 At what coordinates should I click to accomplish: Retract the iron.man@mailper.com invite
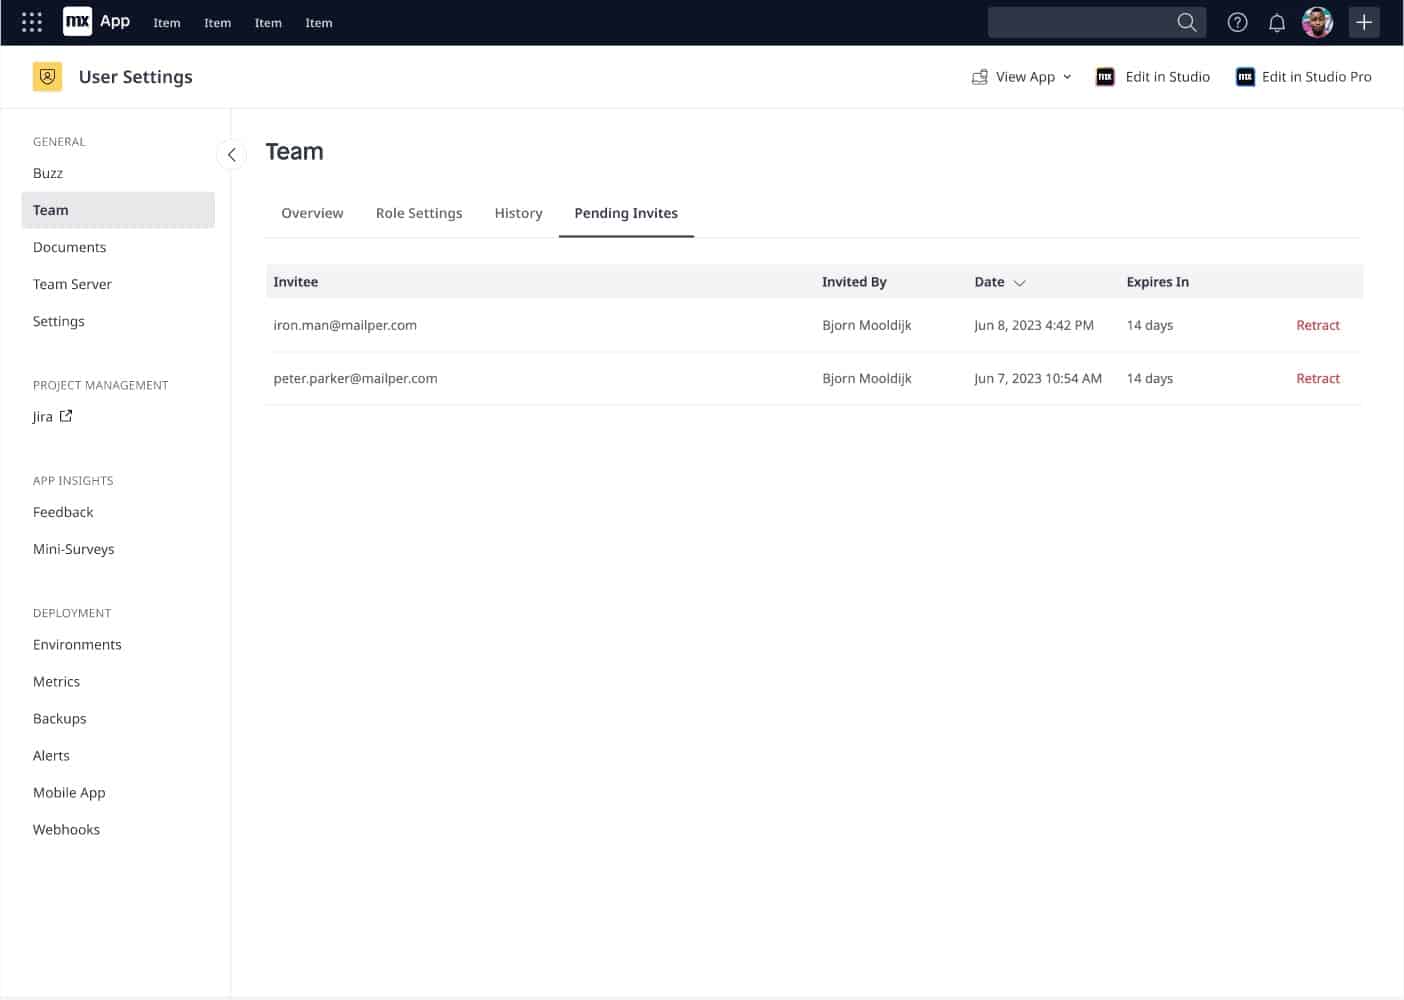[1317, 325]
